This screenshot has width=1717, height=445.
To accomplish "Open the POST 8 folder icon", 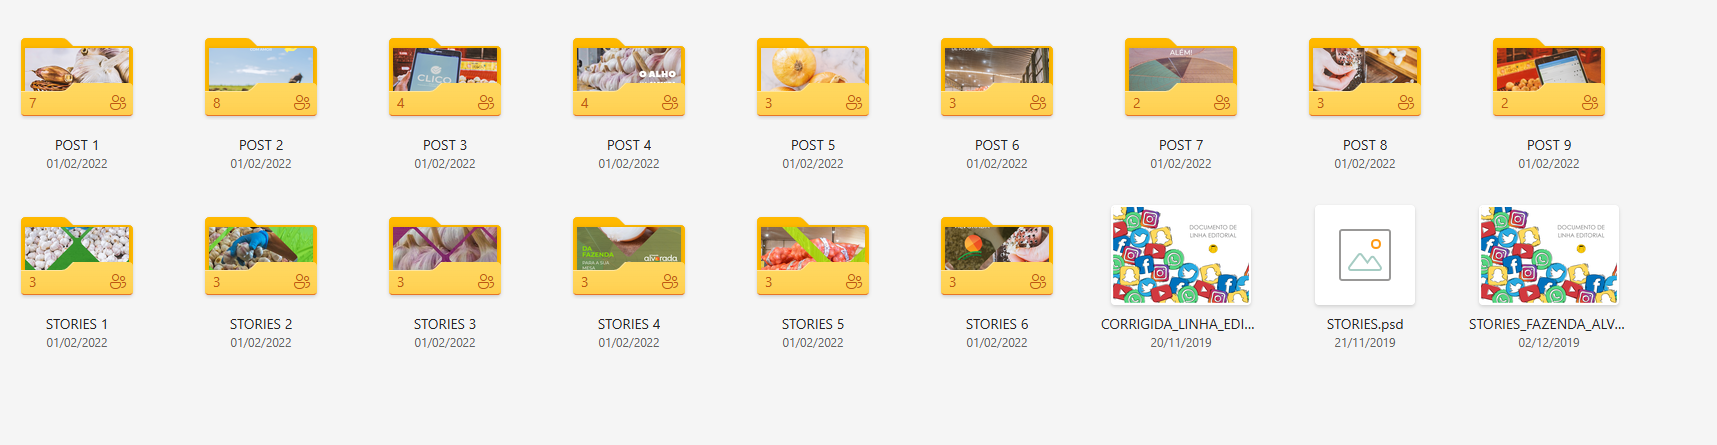I will pyautogui.click(x=1365, y=77).
